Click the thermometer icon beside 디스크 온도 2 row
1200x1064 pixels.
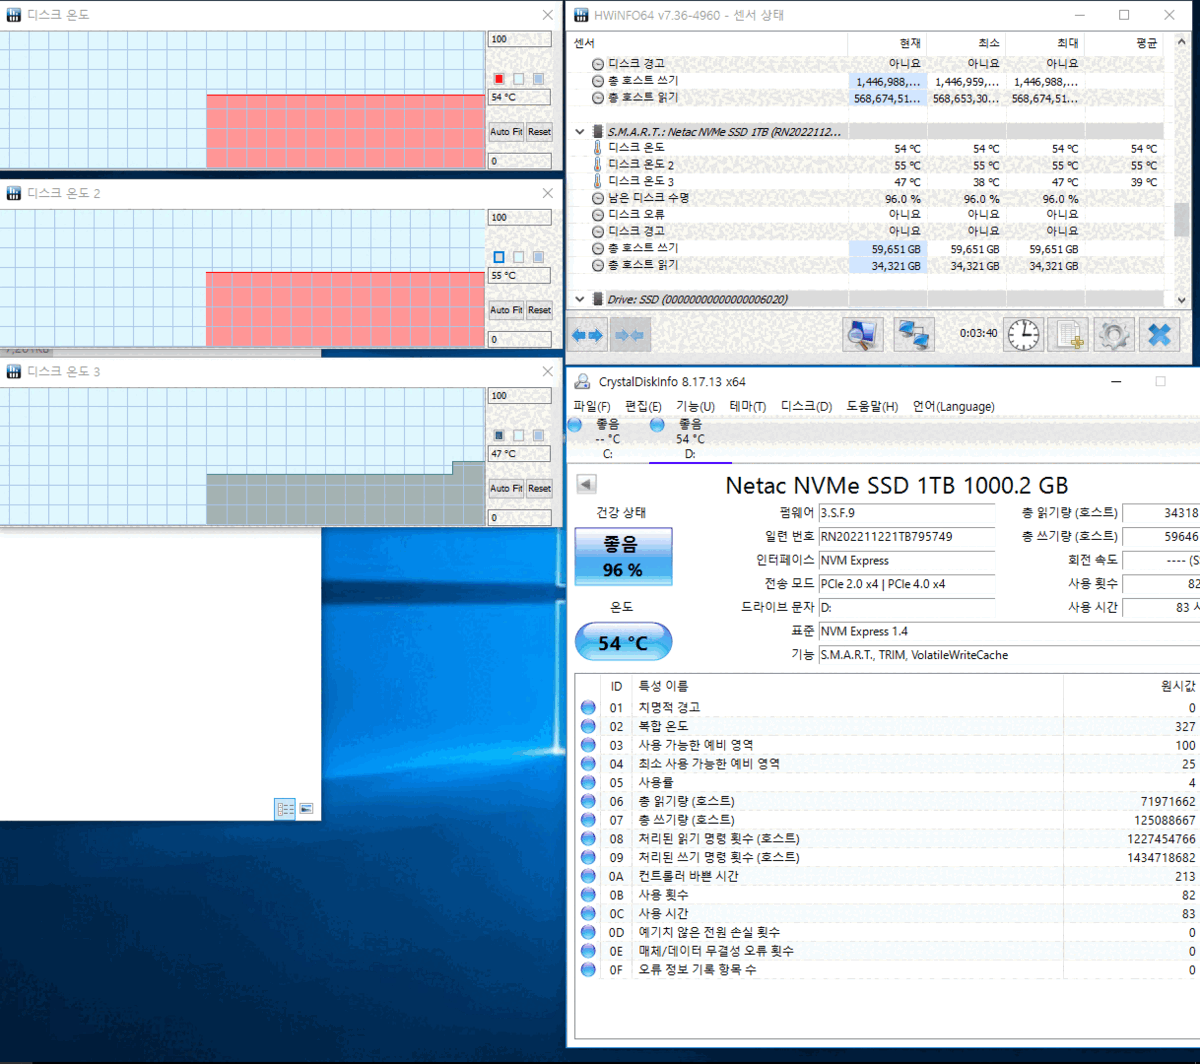(598, 165)
